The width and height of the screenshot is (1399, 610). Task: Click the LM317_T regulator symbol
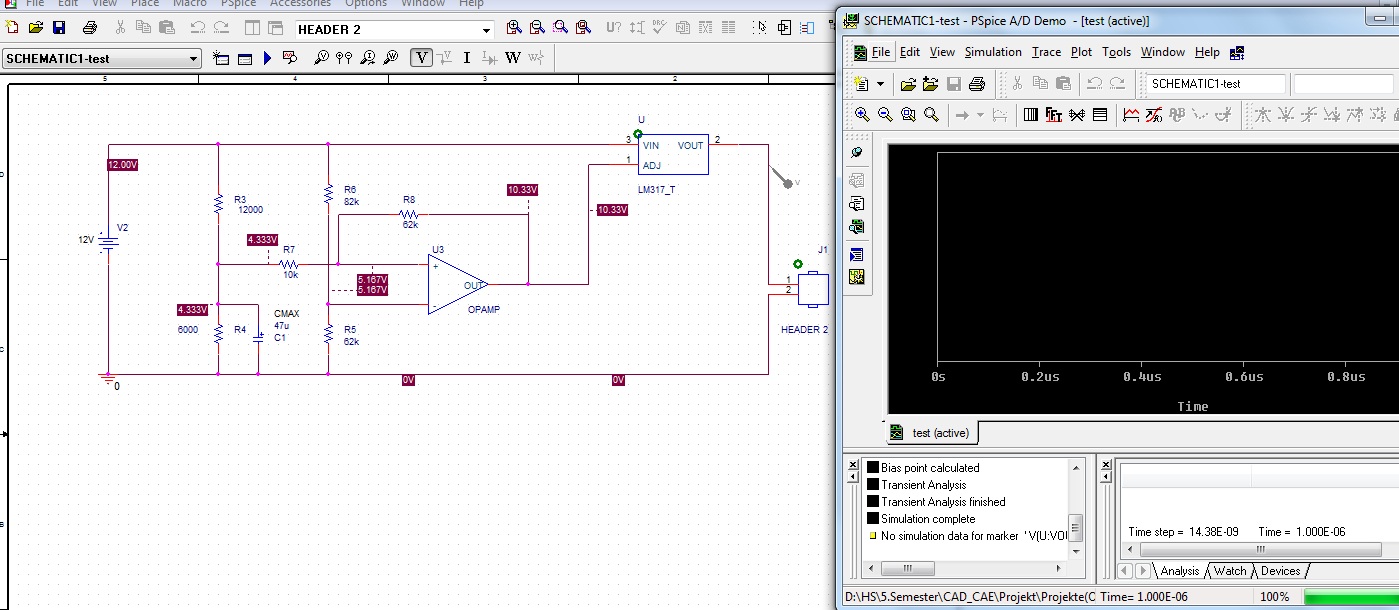click(x=672, y=154)
